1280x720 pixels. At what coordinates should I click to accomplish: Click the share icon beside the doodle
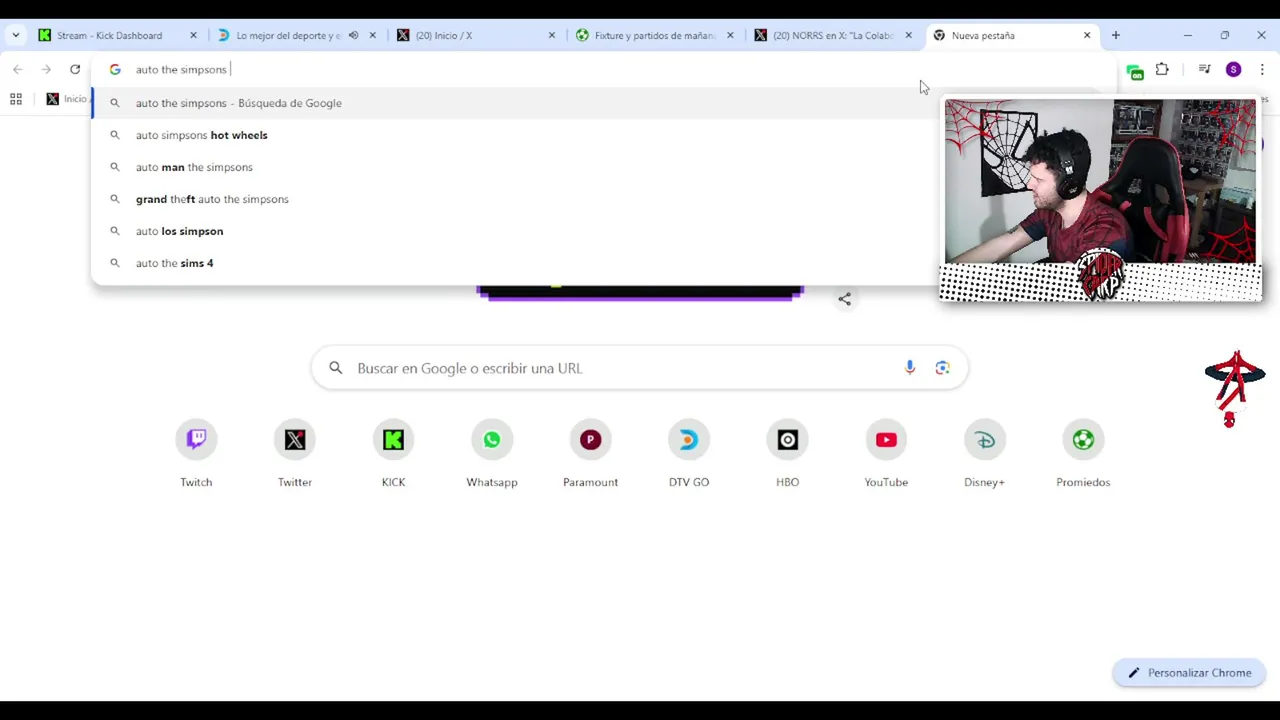point(845,299)
